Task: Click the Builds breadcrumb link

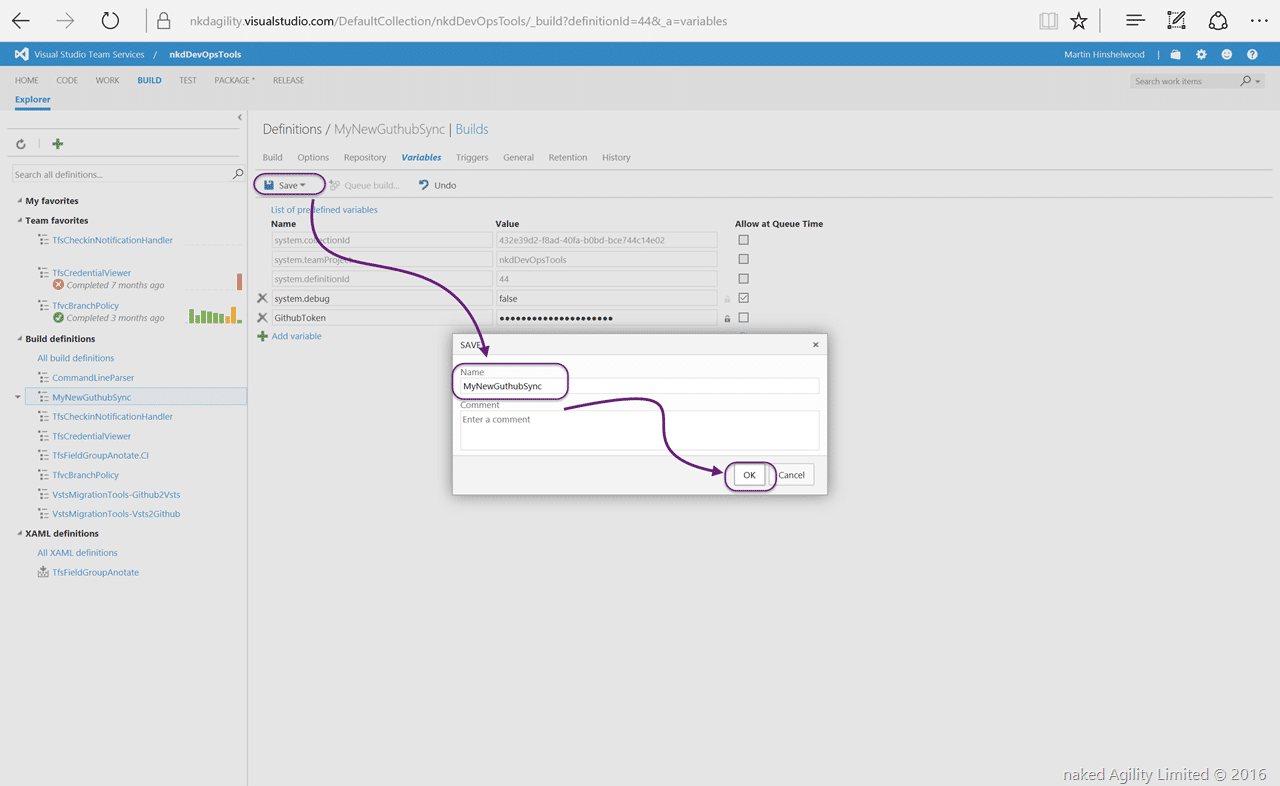Action: click(472, 129)
